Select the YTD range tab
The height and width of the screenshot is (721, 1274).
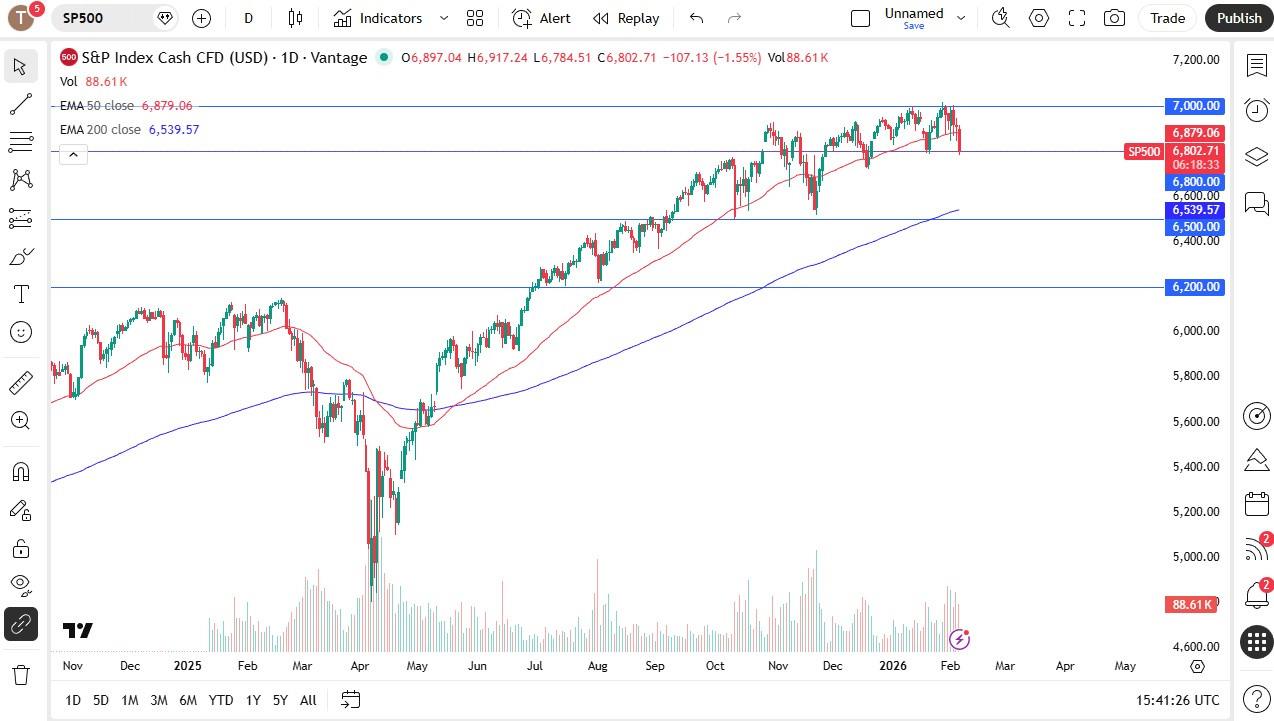click(x=220, y=700)
